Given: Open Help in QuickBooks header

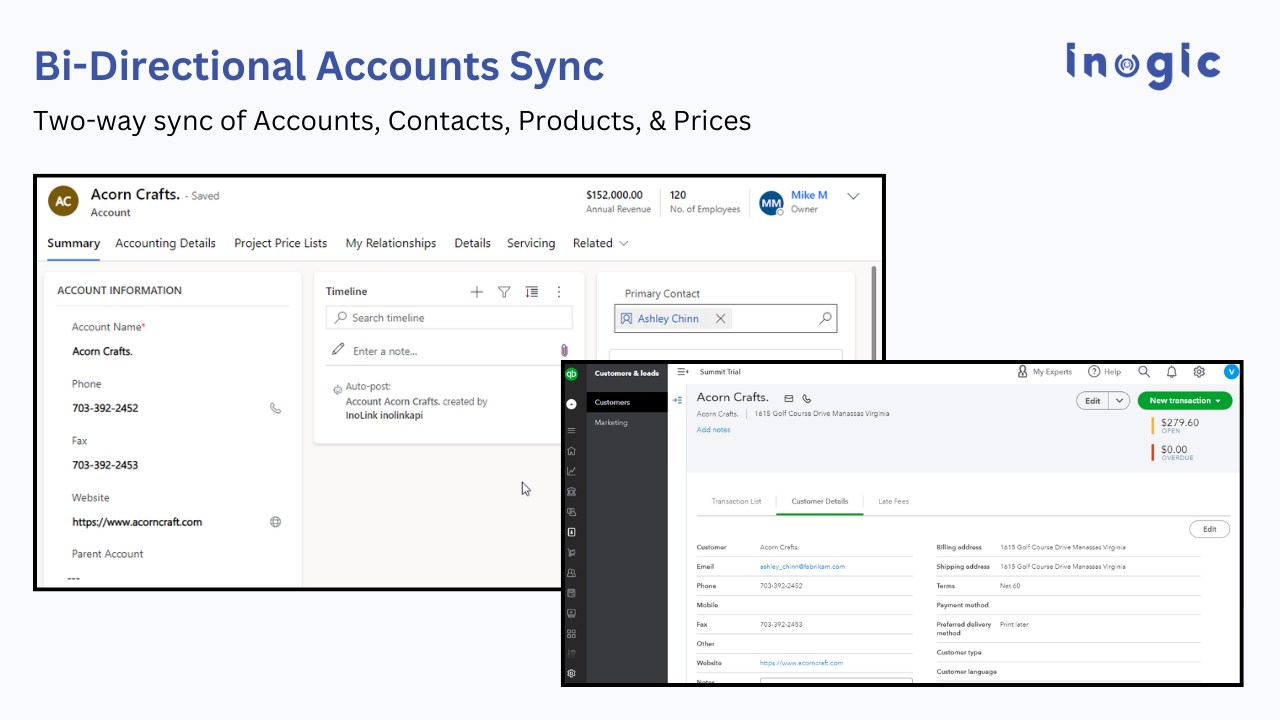Looking at the screenshot, I should (x=1105, y=372).
